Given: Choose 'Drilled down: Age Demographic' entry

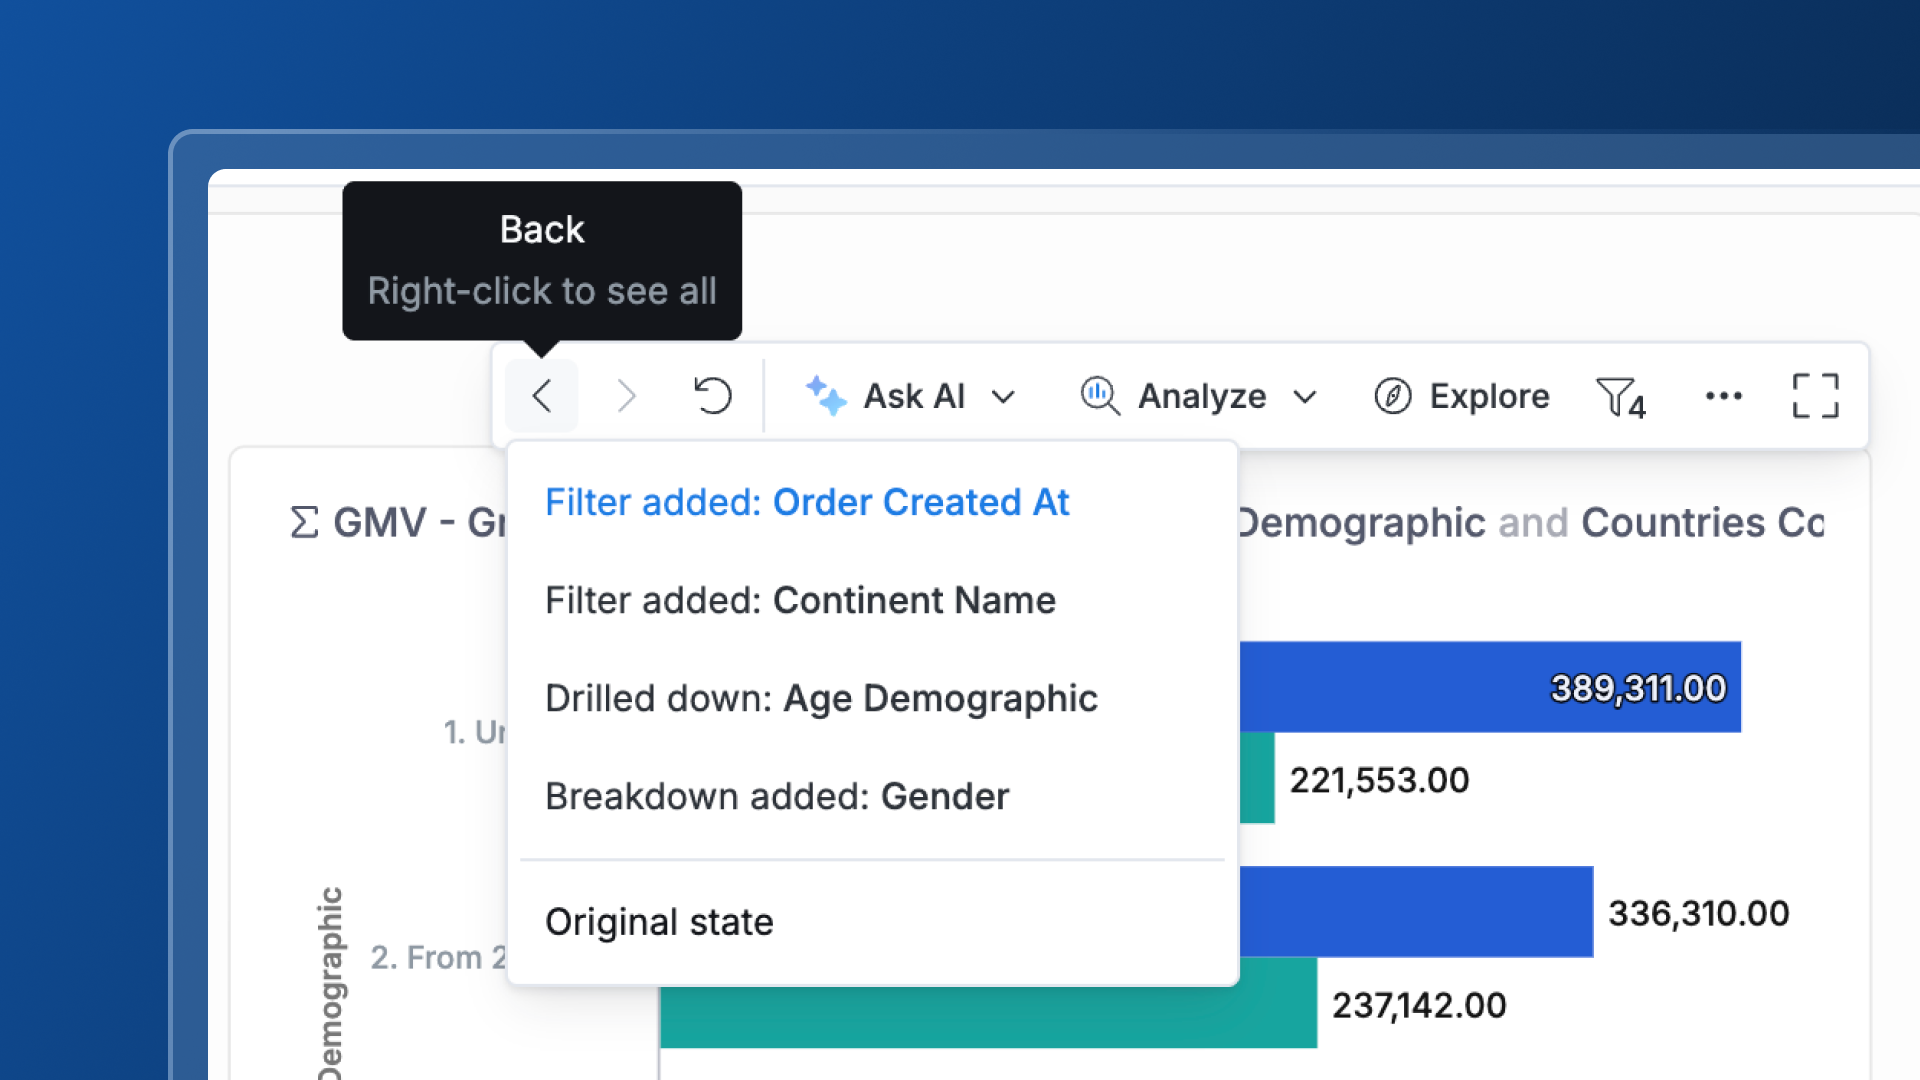Looking at the screenshot, I should [821, 698].
